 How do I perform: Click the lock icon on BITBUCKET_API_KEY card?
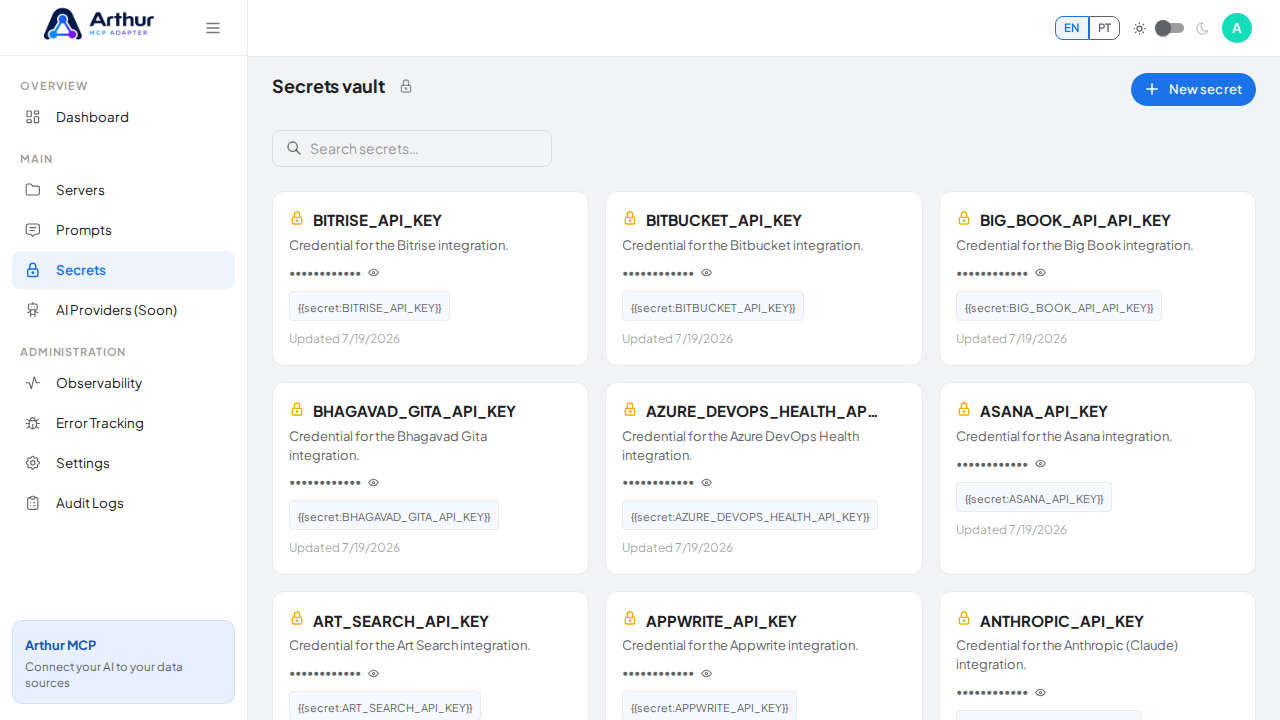tap(630, 218)
